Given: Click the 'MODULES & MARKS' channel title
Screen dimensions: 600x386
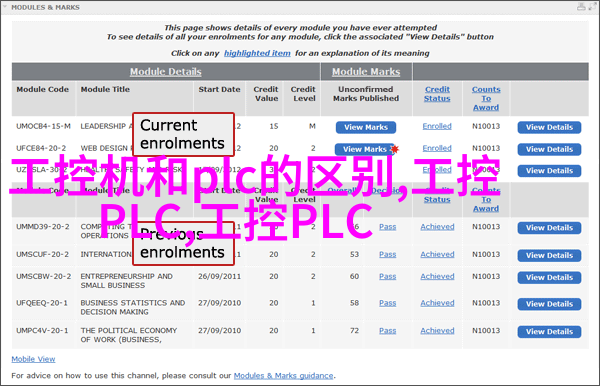Looking at the screenshot, I should [46, 7].
